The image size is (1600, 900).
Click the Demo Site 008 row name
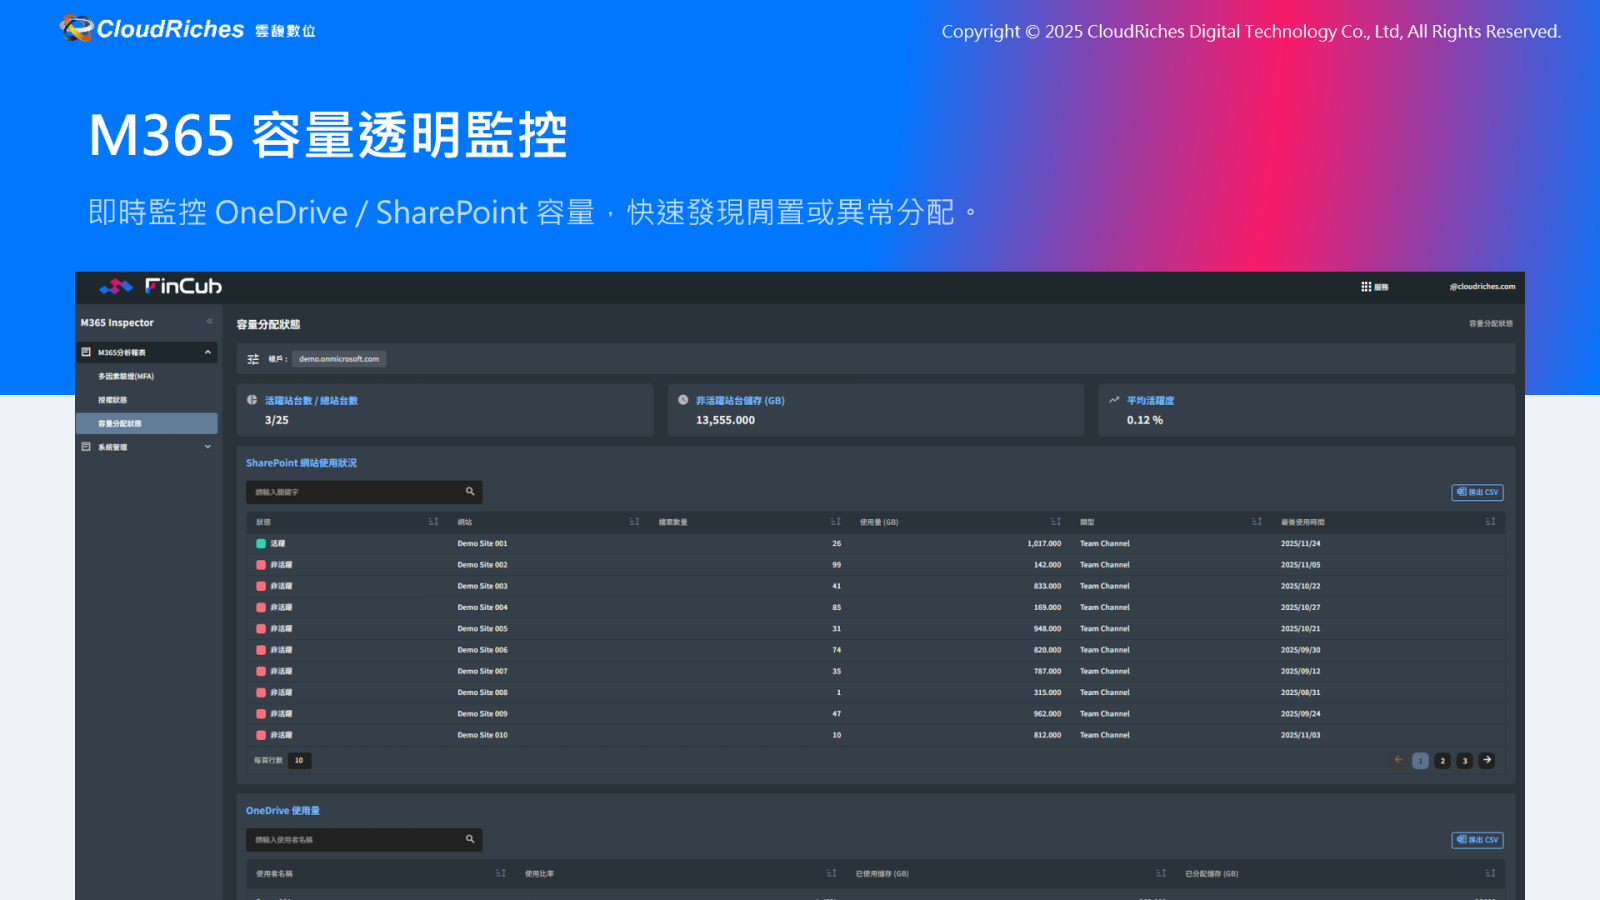[x=483, y=693]
